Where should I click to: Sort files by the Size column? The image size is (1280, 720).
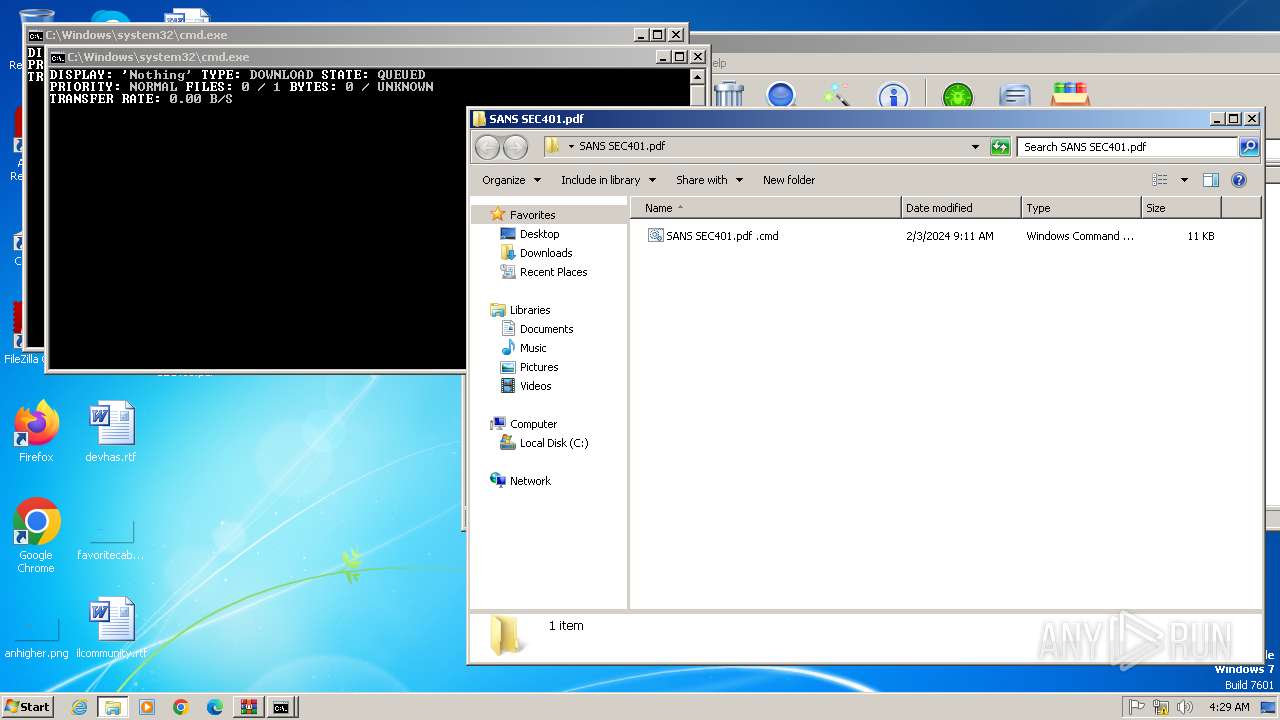click(1181, 208)
